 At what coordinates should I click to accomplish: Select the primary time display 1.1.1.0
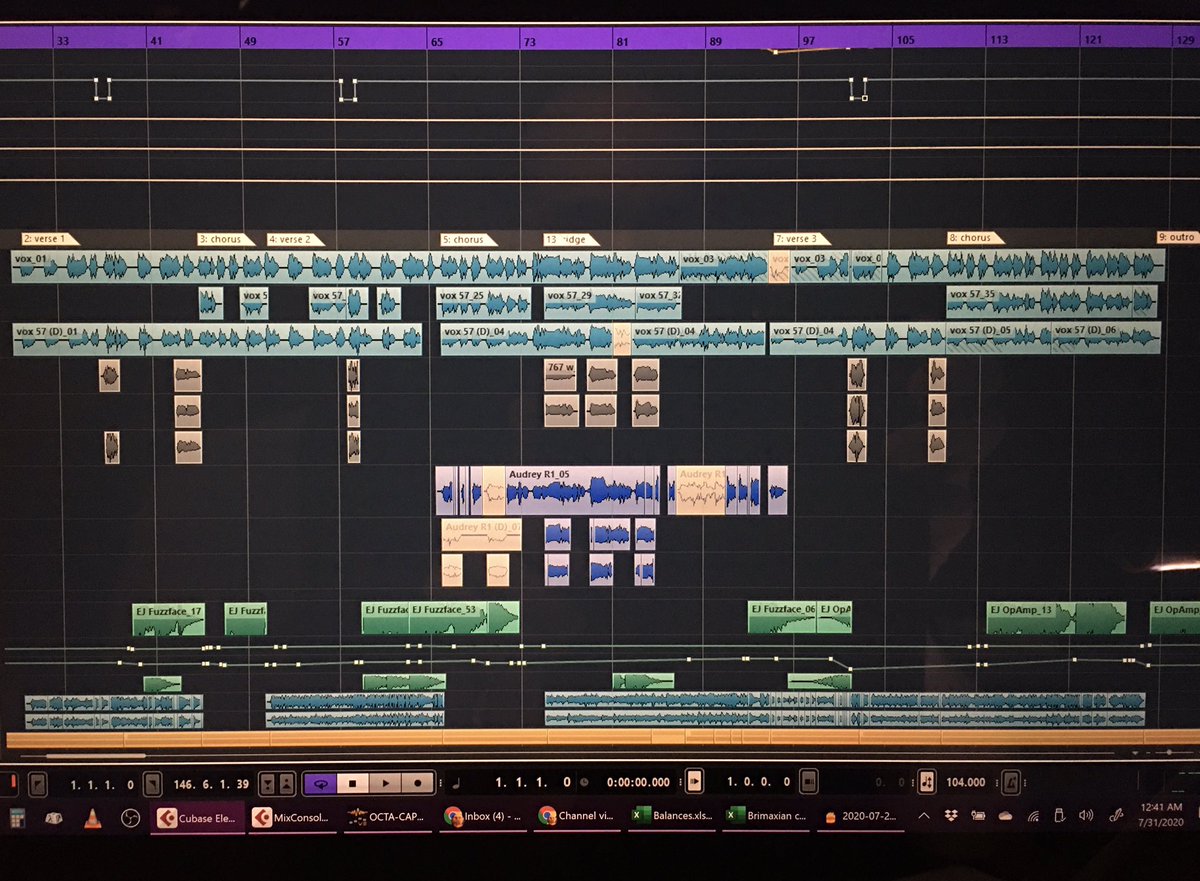tap(533, 782)
